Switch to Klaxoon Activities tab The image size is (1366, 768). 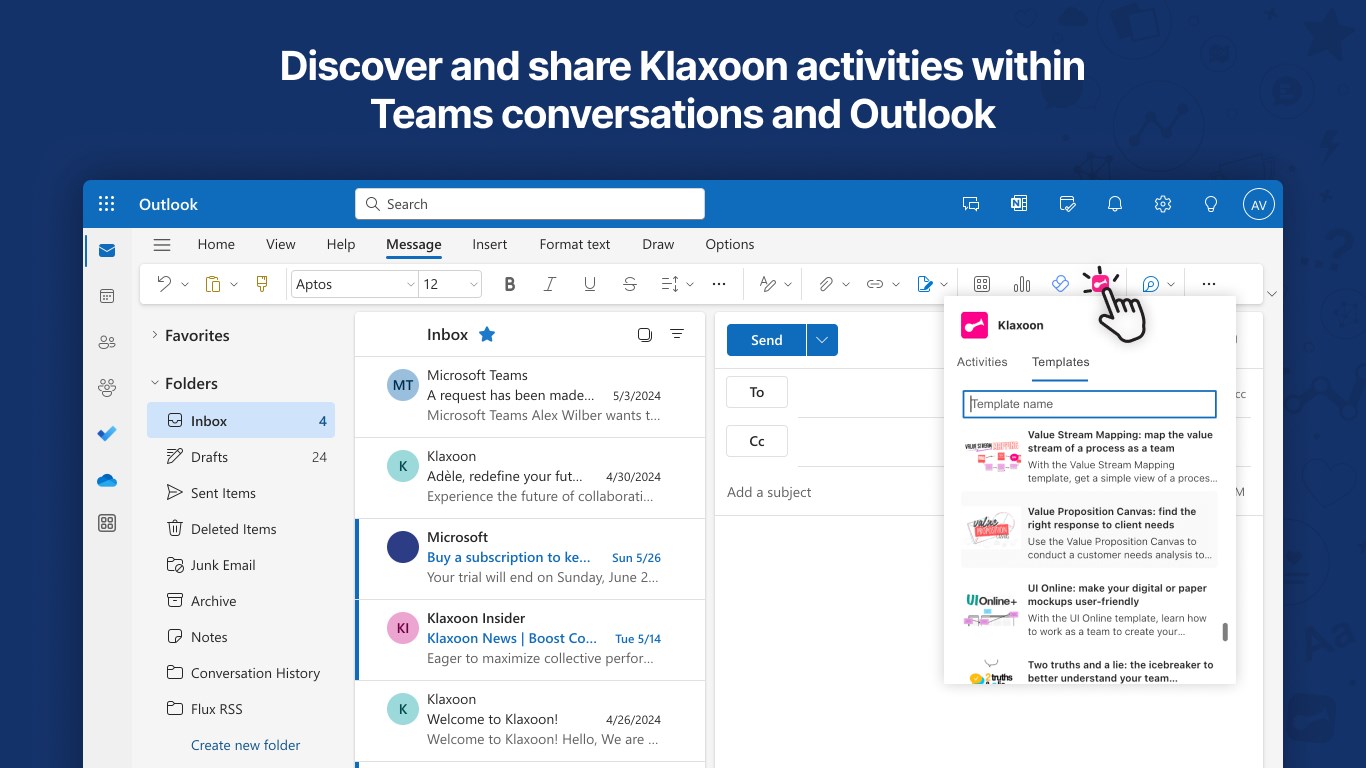(982, 362)
